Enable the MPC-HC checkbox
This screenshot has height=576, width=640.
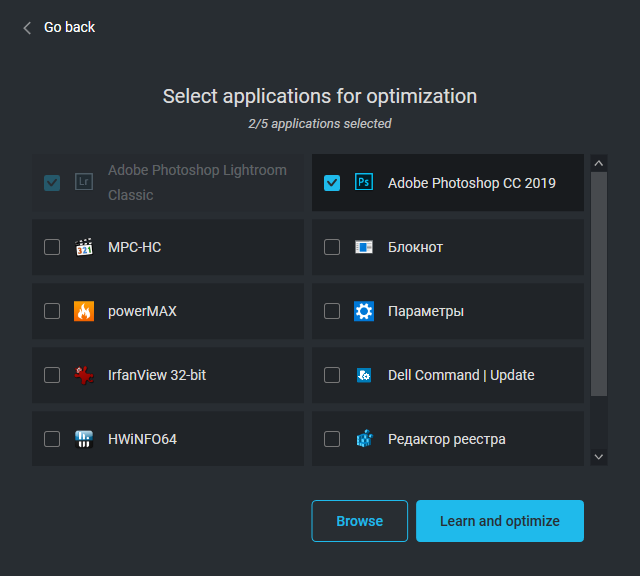coord(52,247)
